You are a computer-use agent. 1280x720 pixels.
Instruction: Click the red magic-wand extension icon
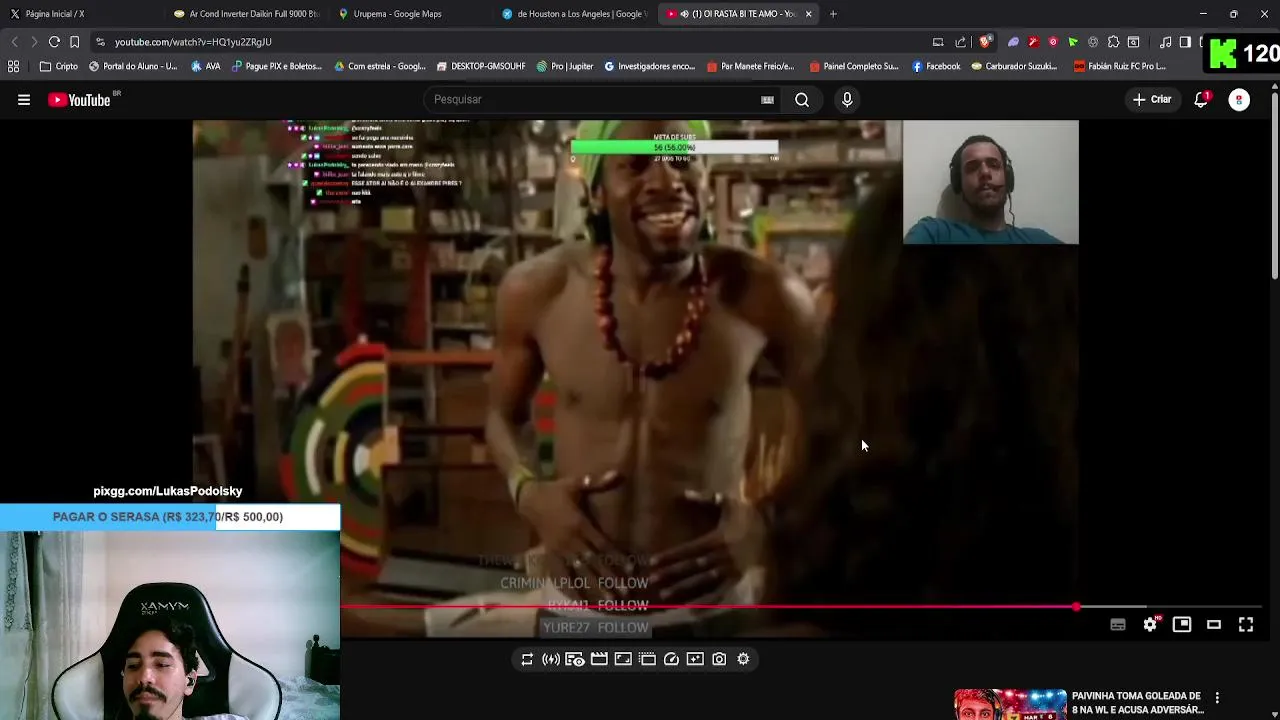(1033, 42)
